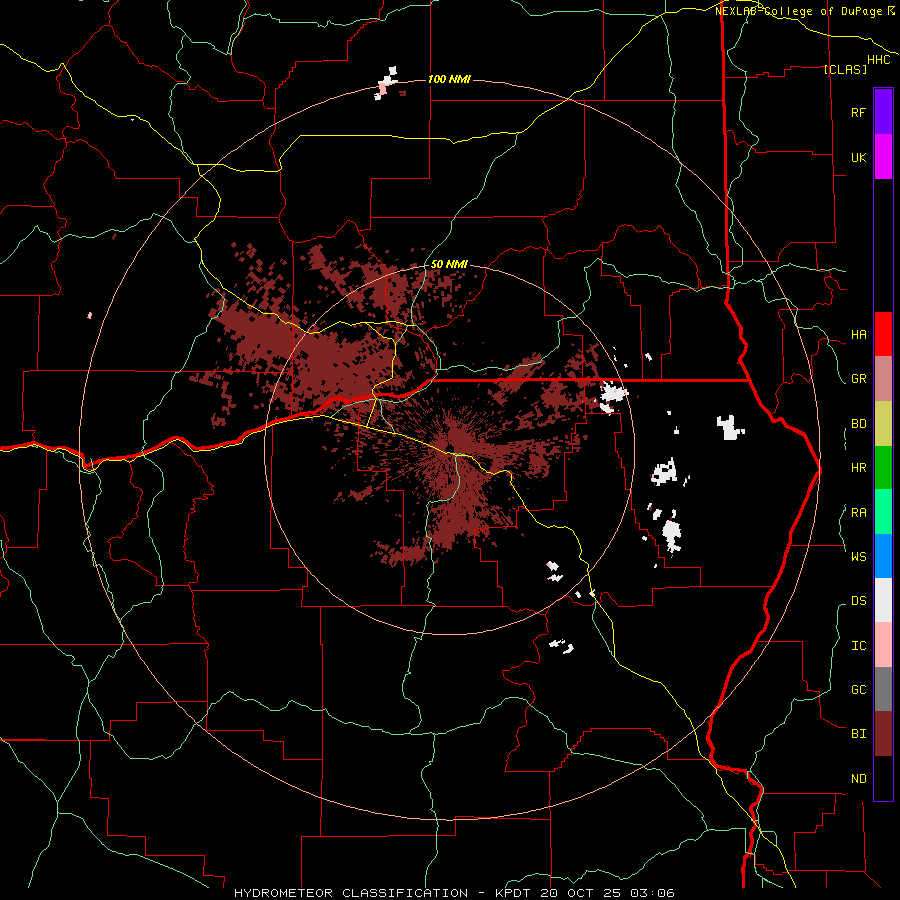The height and width of the screenshot is (900, 900).
Task: Click the 03:06 time stamp
Action: (654, 893)
